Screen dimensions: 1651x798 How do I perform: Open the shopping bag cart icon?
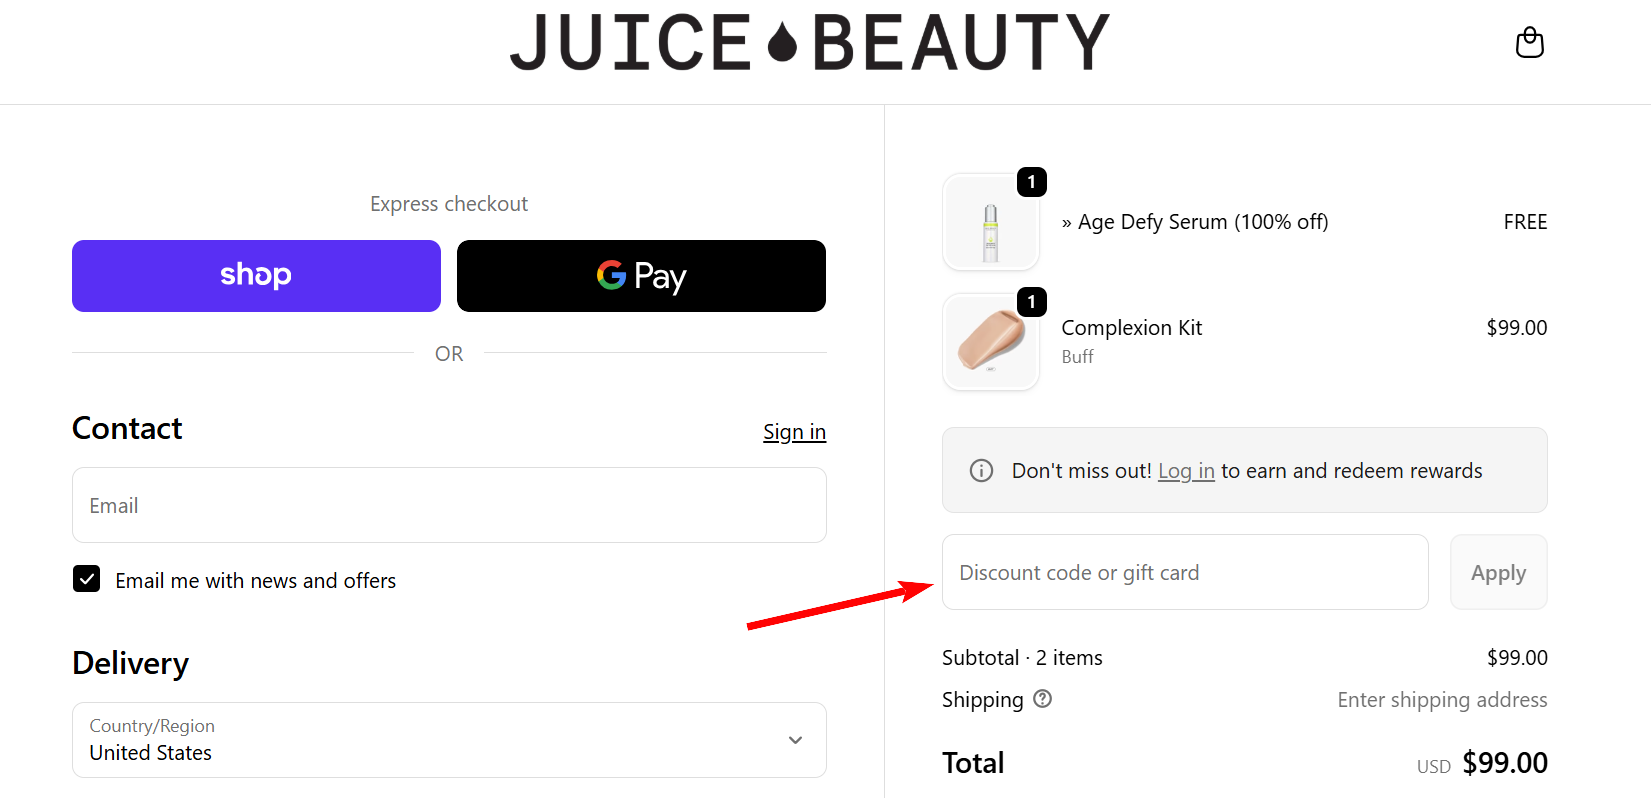1529,43
